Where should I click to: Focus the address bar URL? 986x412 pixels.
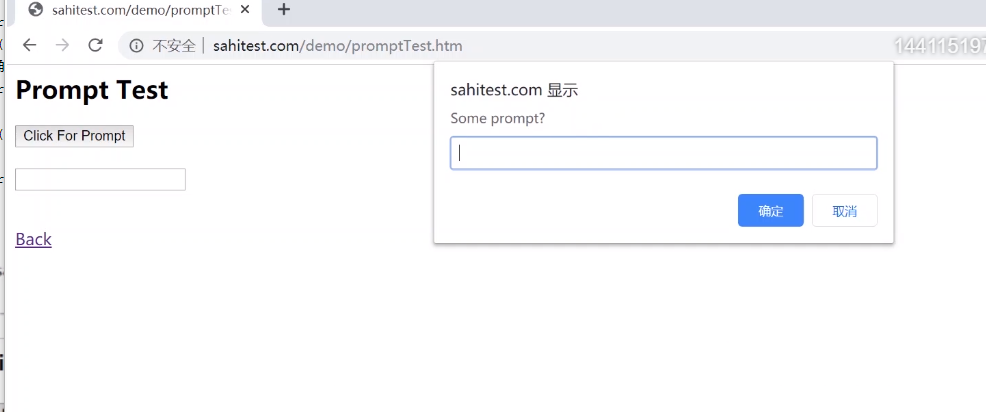(x=337, y=46)
